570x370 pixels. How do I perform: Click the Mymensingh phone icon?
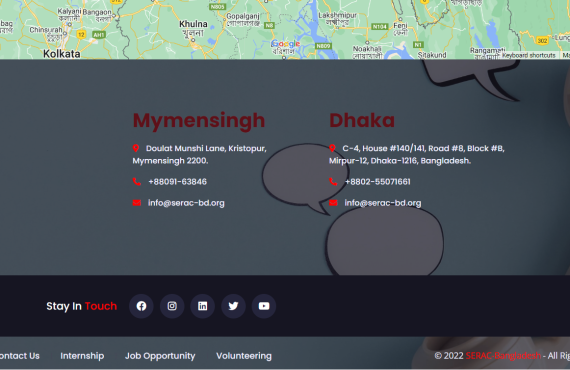[137, 181]
